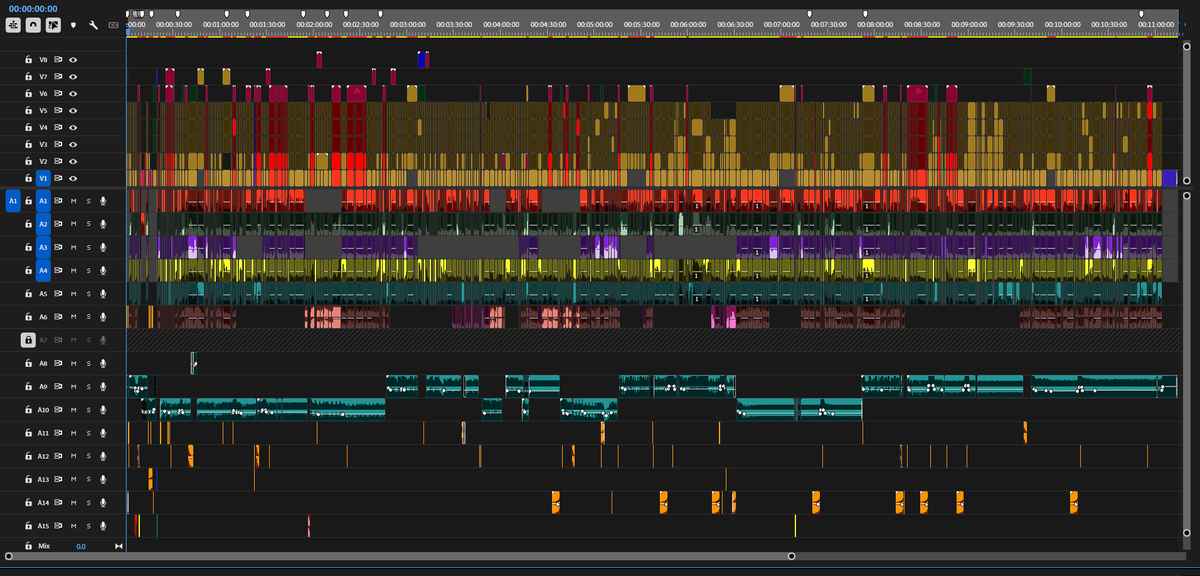Mute track A9
The image size is (1200, 576).
[x=73, y=387]
